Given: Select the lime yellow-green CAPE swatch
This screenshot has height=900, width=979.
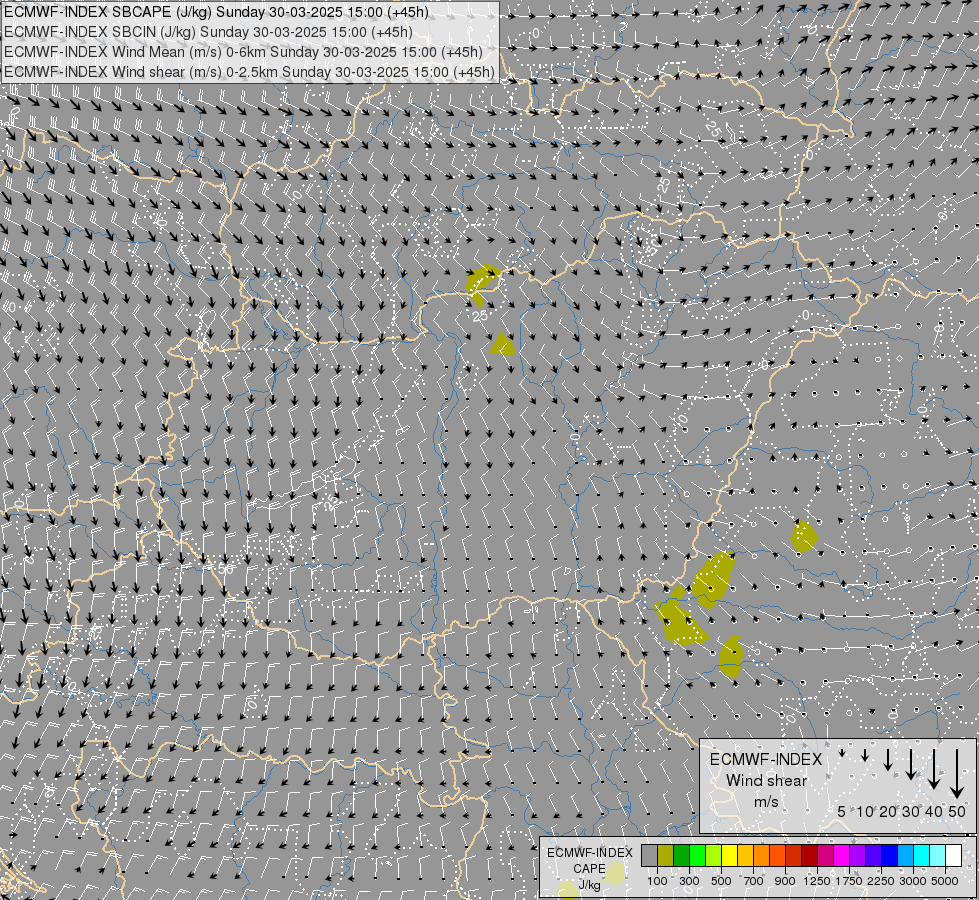Looking at the screenshot, I should point(714,856).
